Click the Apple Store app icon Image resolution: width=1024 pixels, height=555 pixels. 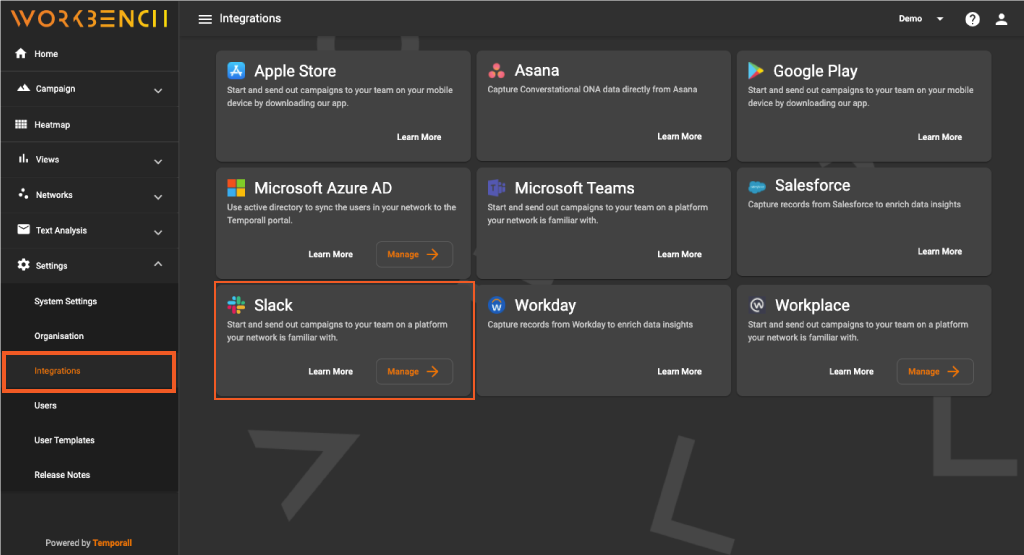(236, 71)
